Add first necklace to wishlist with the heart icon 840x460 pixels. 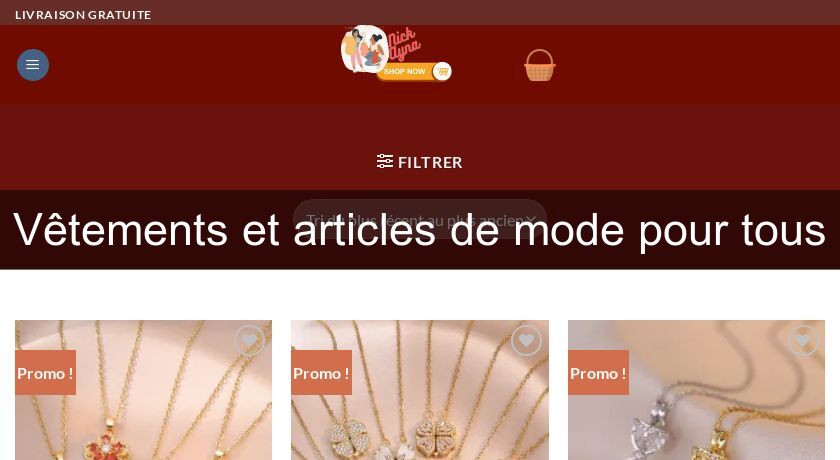[250, 340]
